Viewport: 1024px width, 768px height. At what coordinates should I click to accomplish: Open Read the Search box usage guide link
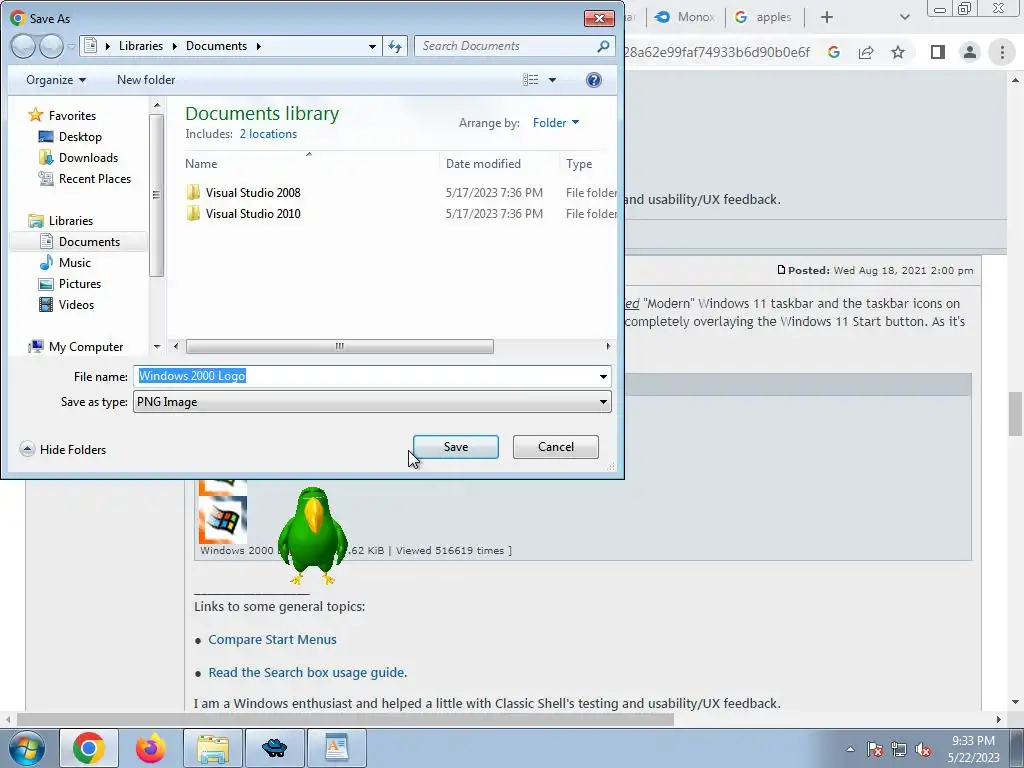pos(308,673)
